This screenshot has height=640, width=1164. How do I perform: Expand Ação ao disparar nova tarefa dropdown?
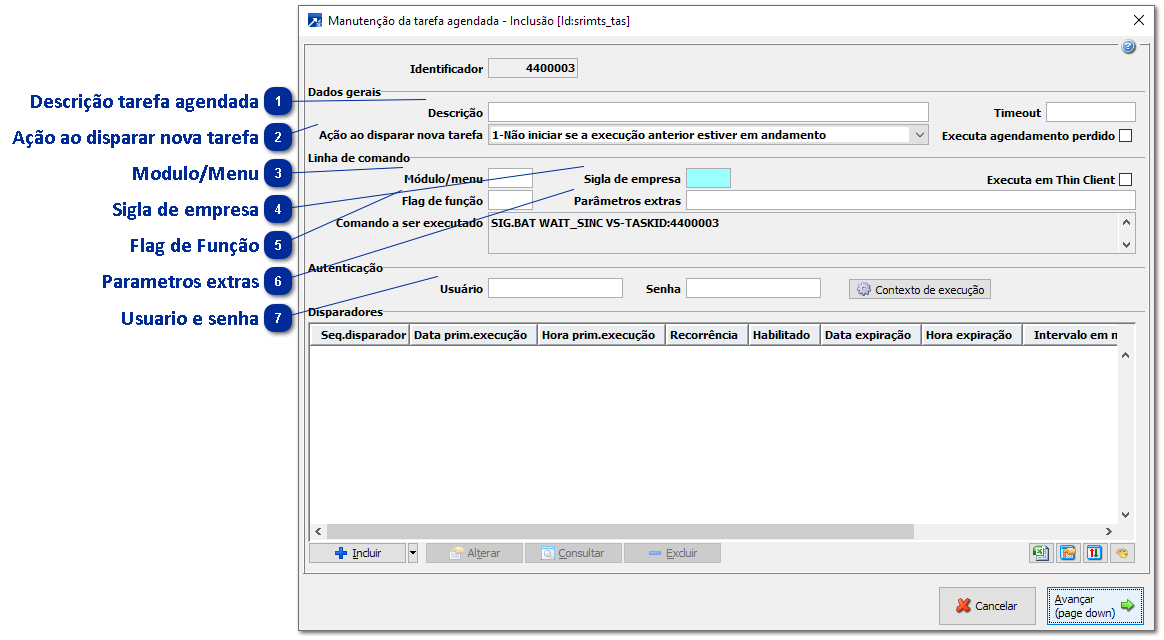point(919,134)
